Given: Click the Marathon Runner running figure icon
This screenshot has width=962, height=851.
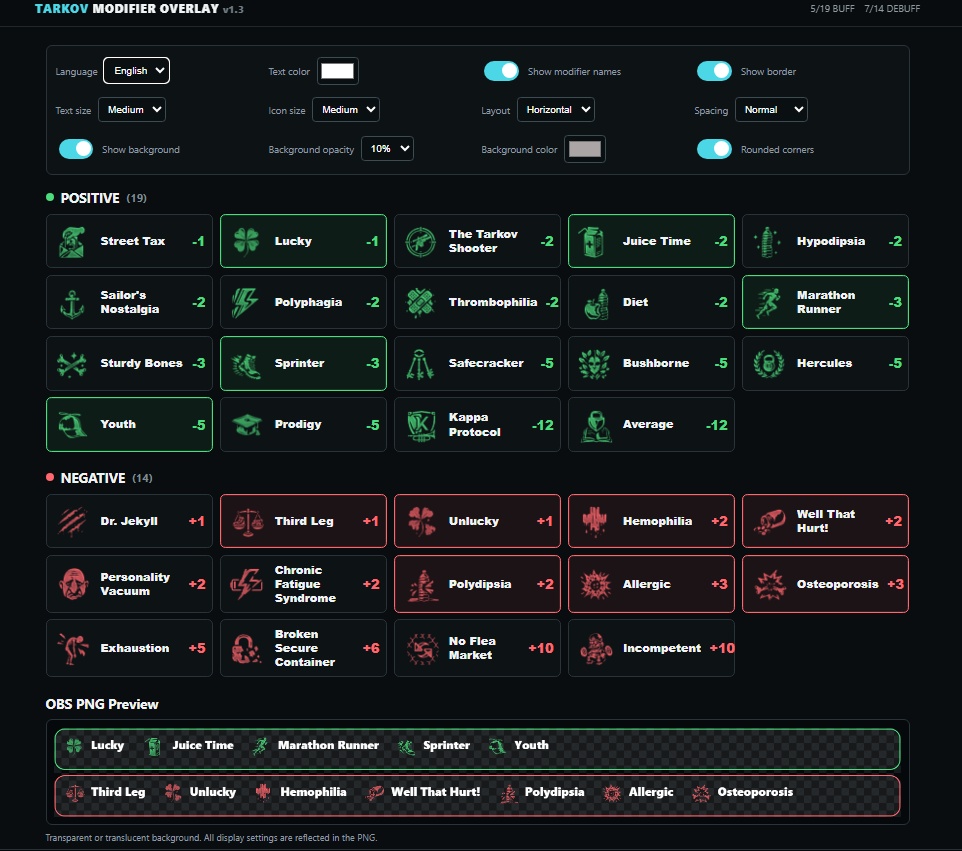Looking at the screenshot, I should tap(768, 302).
